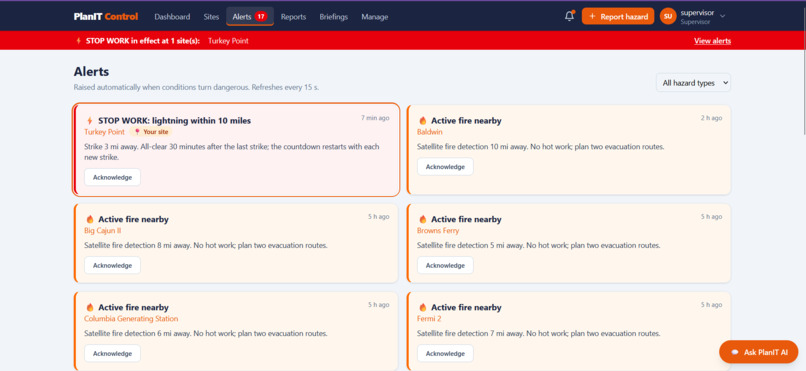Click the STOP WORK in effect banner text
This screenshot has height=371, width=806.
[x=143, y=41]
